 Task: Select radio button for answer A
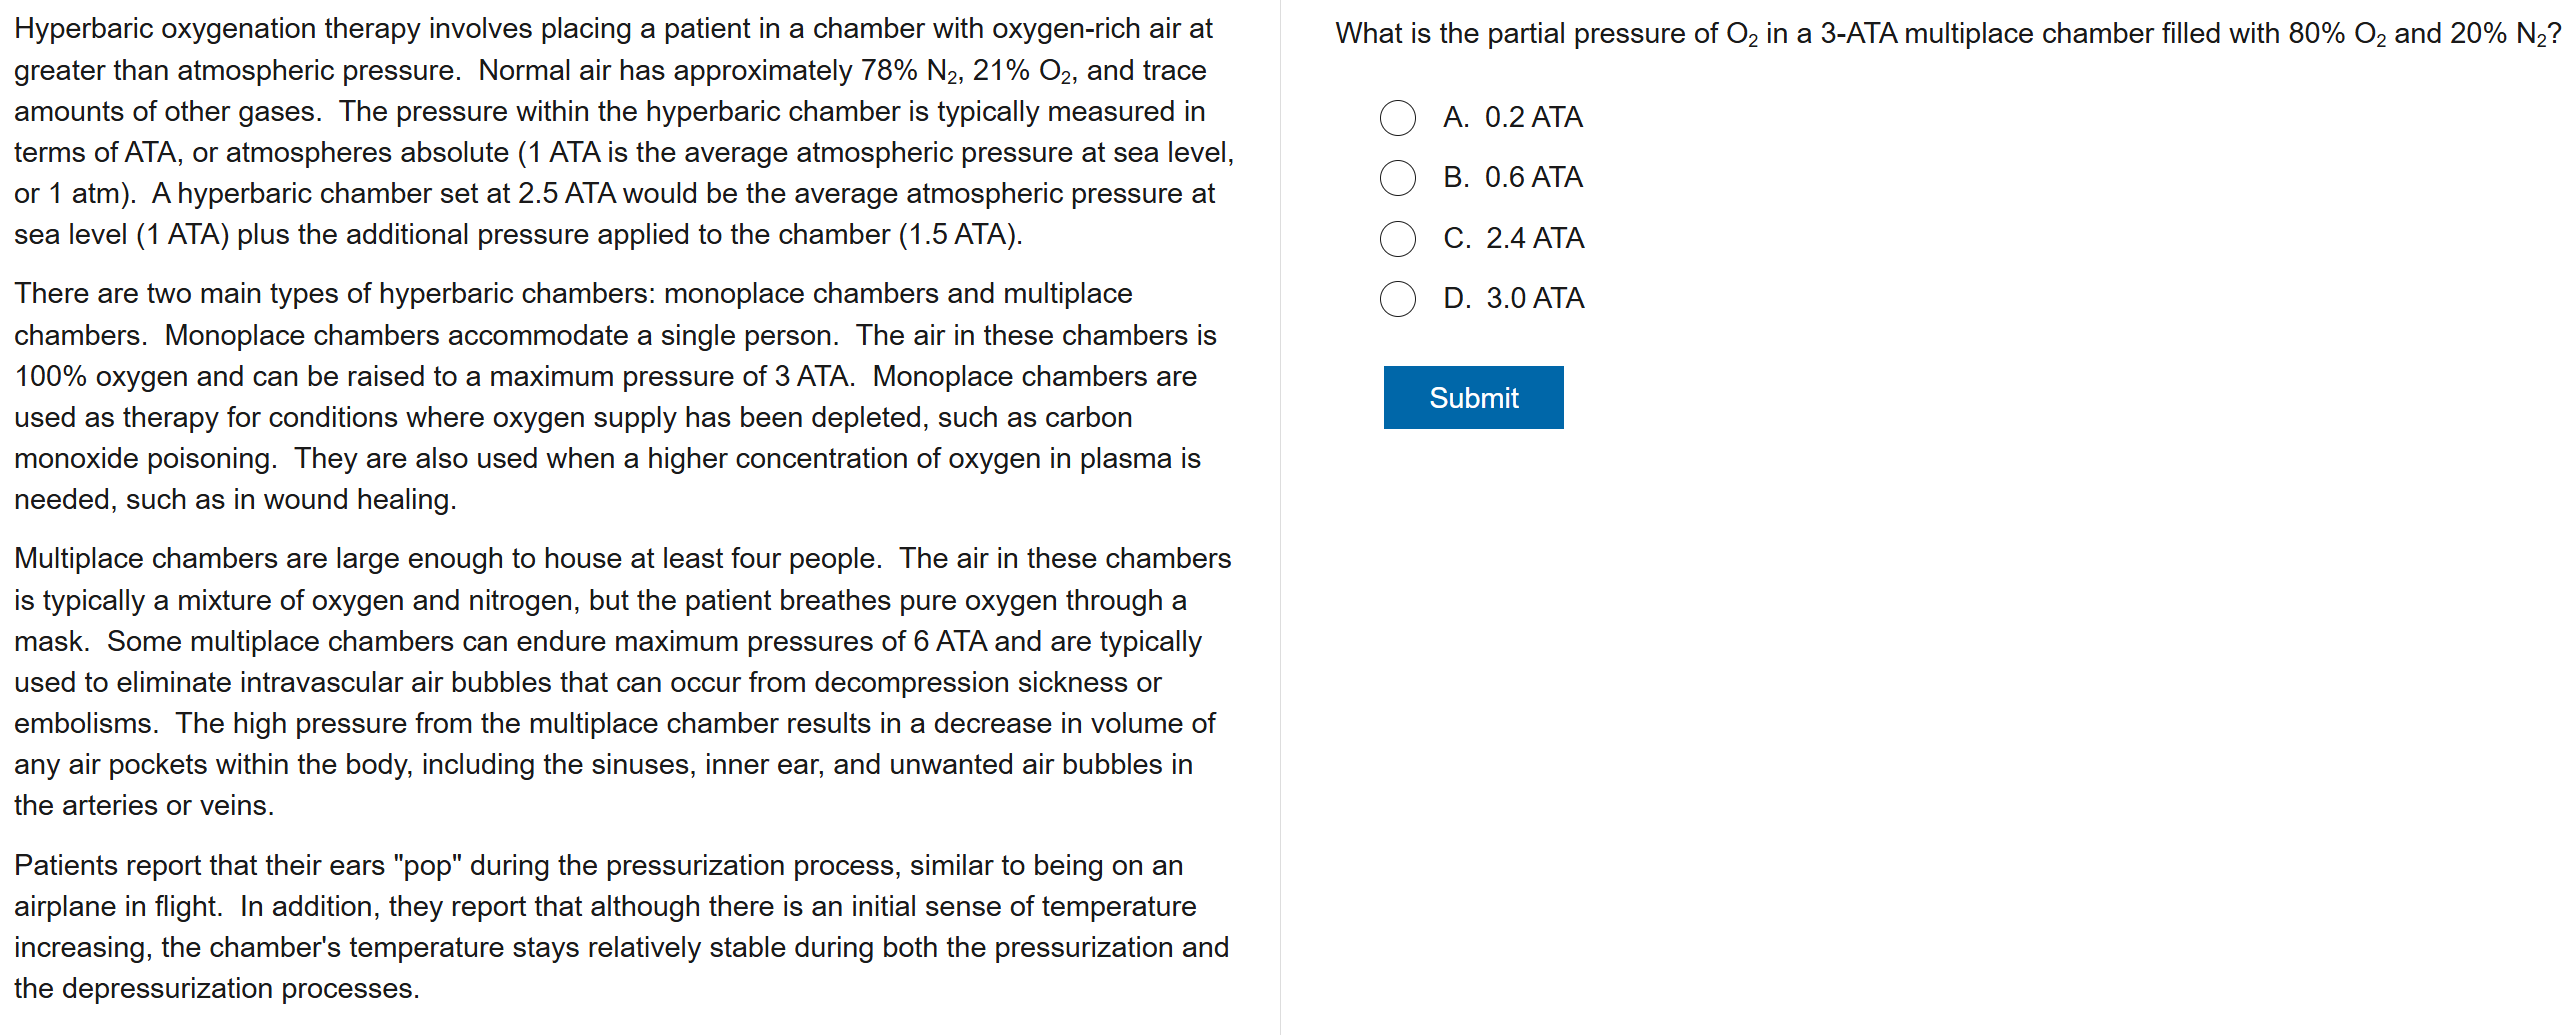[x=1397, y=118]
